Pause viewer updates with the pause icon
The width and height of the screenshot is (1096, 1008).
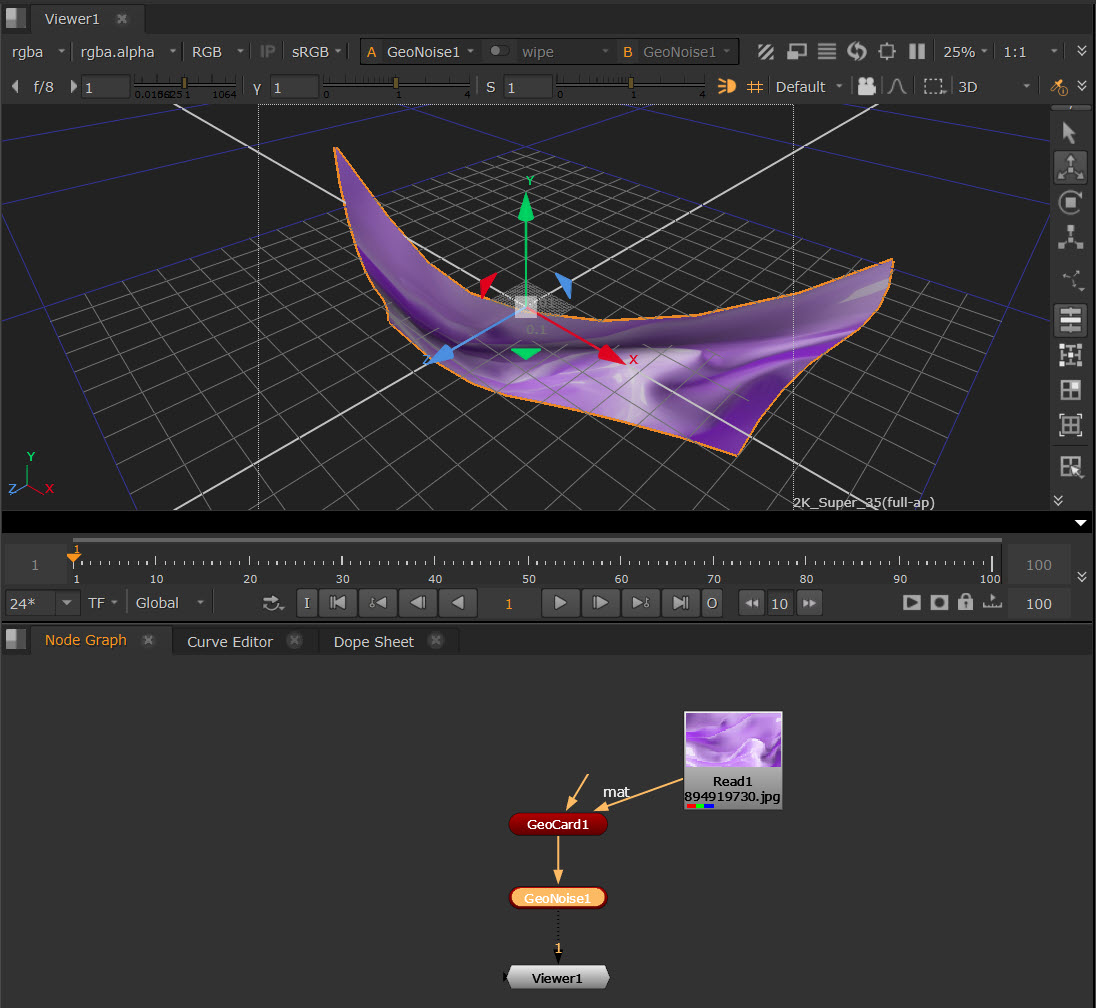pyautogui.click(x=916, y=52)
